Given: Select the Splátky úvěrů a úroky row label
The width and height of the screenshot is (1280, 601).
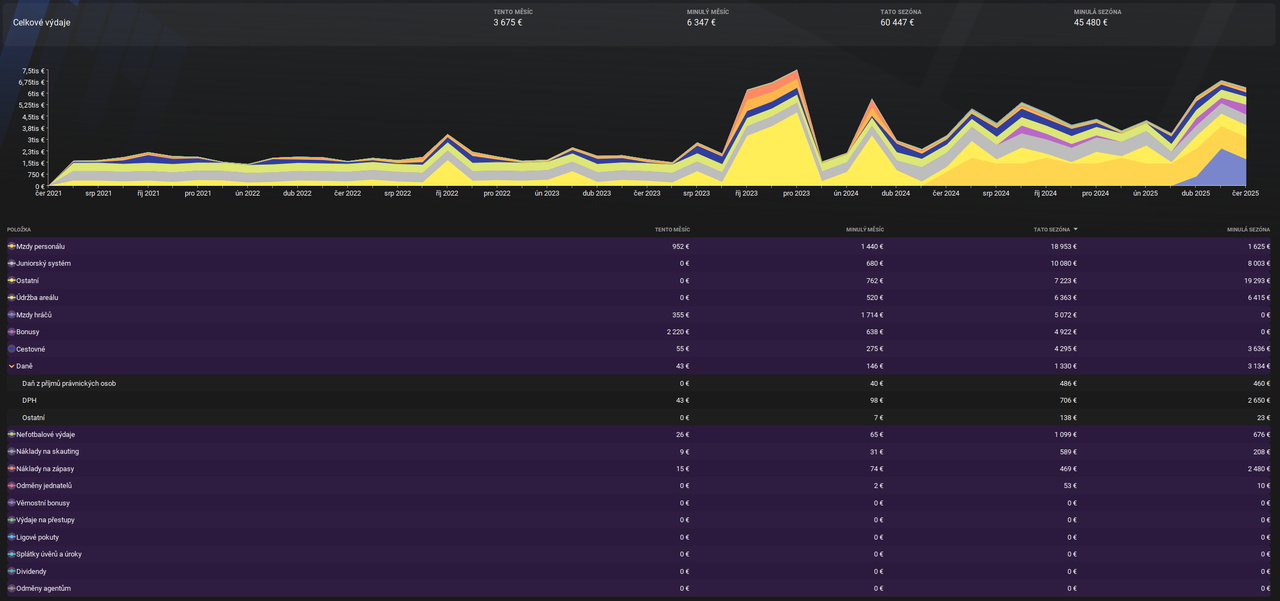Looking at the screenshot, I should [x=49, y=554].
